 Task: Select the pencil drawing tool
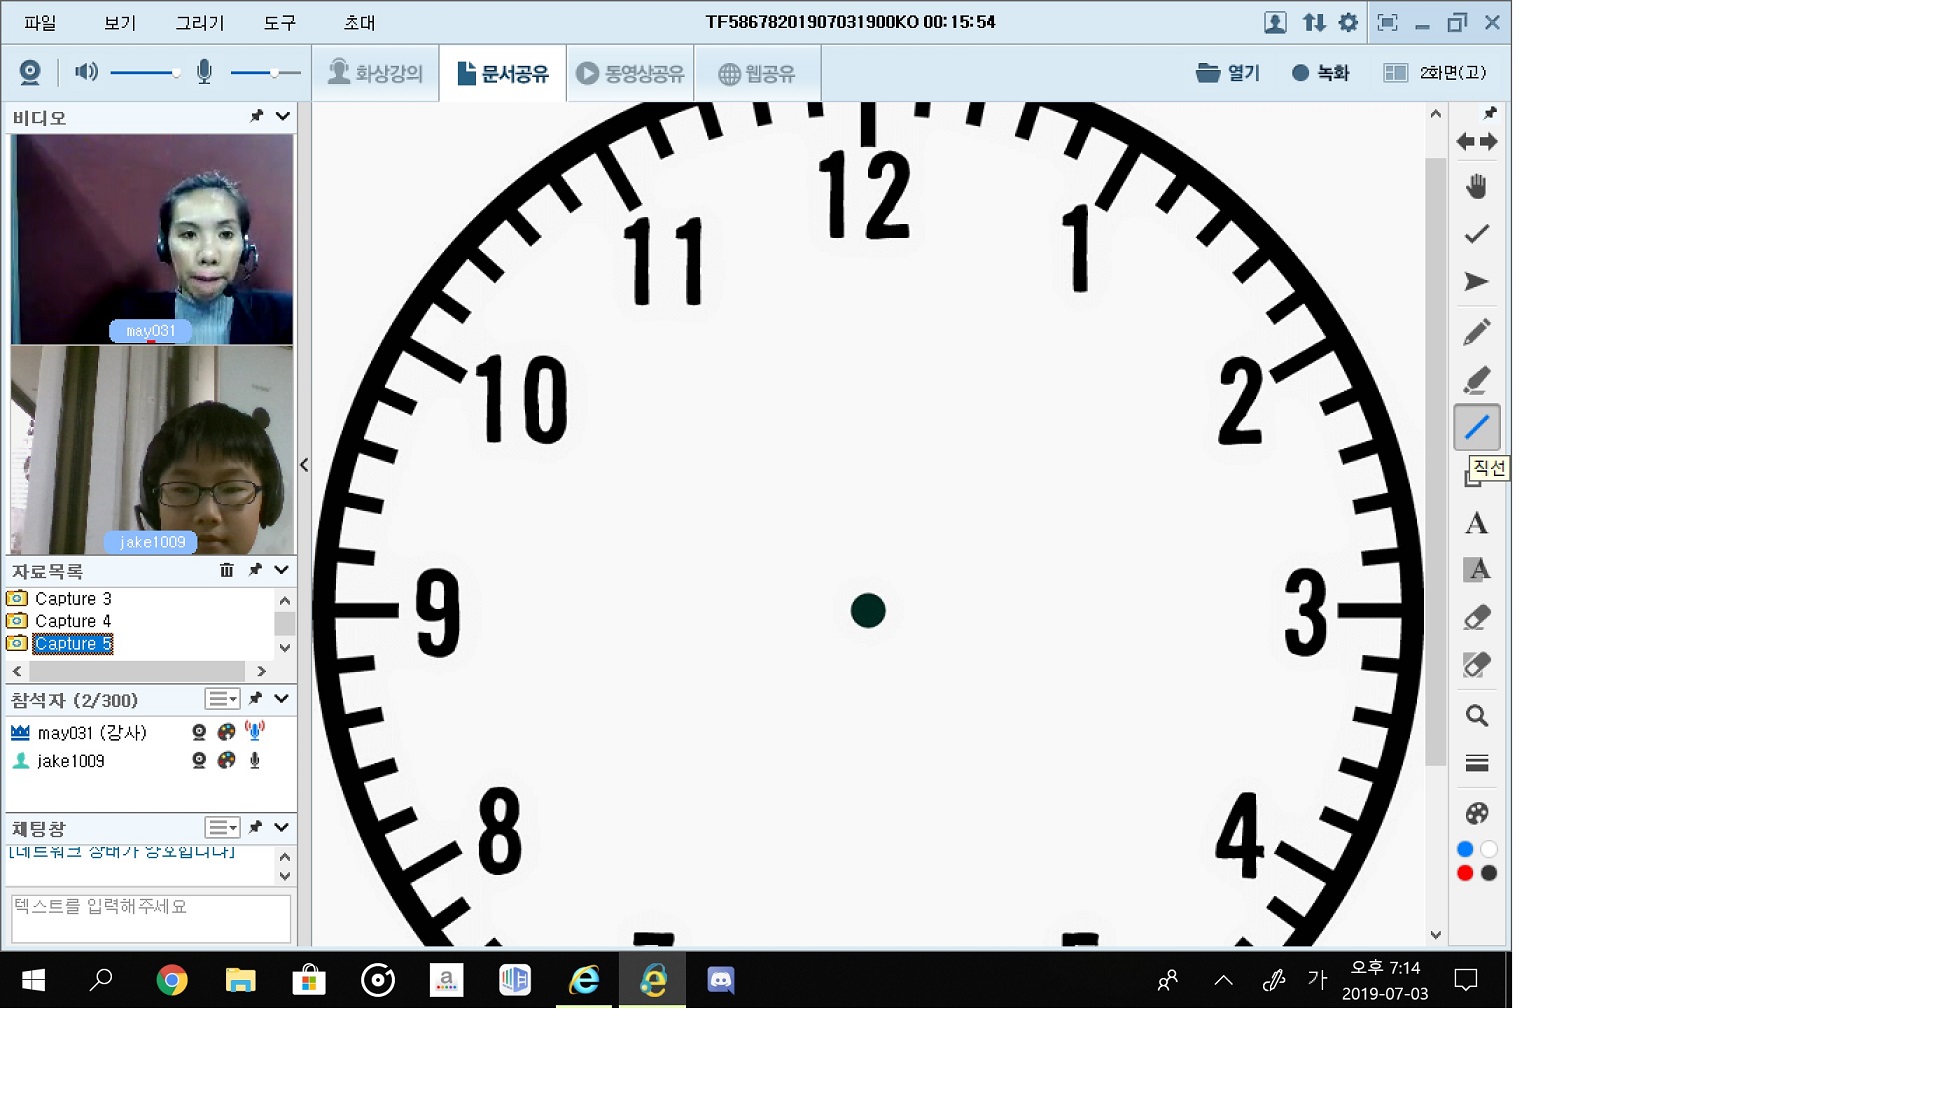tap(1476, 331)
